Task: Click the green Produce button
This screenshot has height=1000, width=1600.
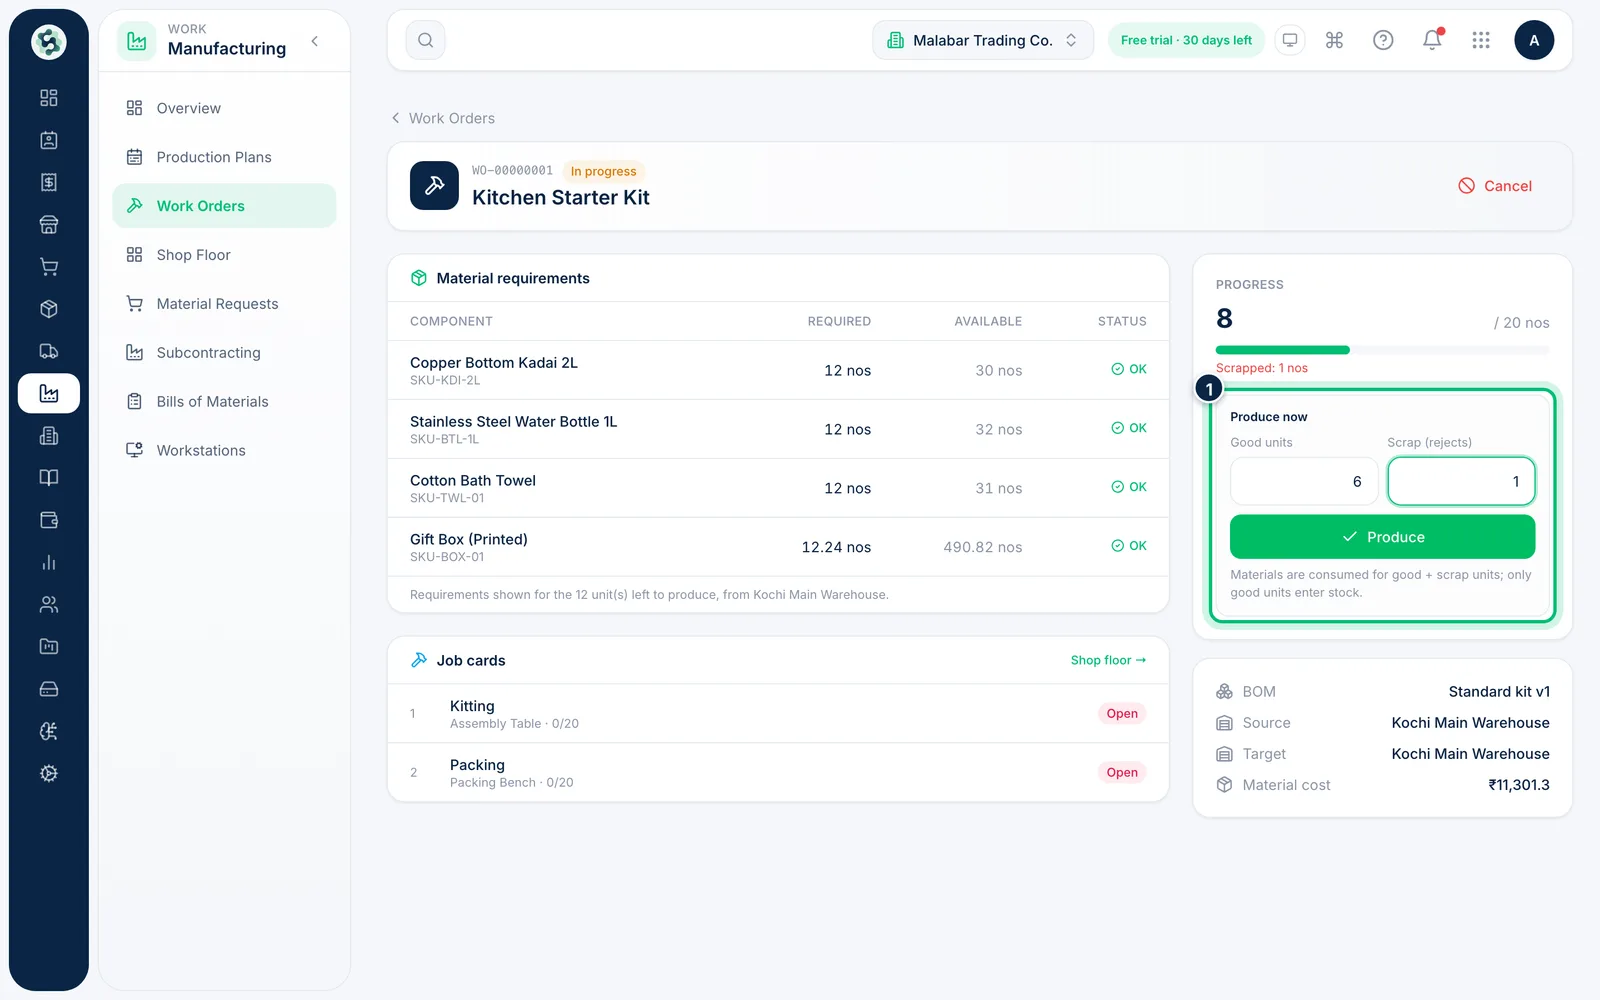Action: click(x=1382, y=537)
